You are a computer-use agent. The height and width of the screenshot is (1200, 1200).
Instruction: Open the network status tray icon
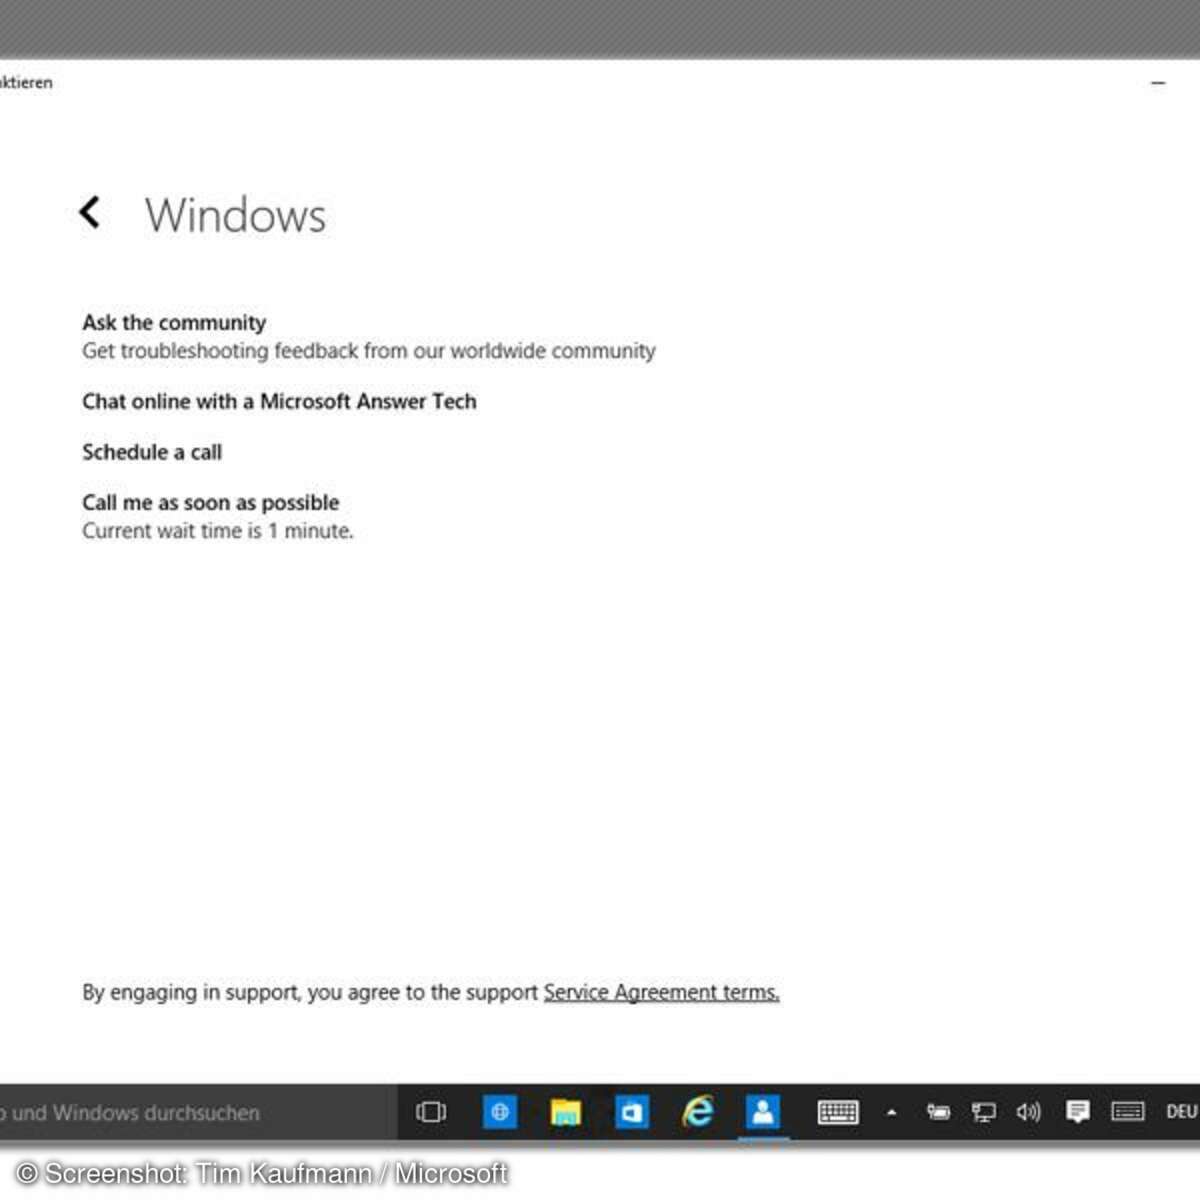tap(984, 1112)
